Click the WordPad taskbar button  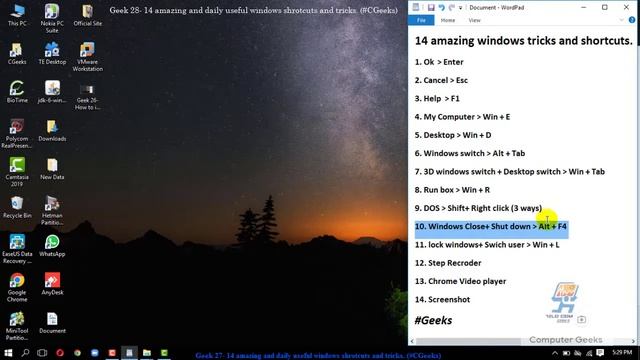(129, 353)
